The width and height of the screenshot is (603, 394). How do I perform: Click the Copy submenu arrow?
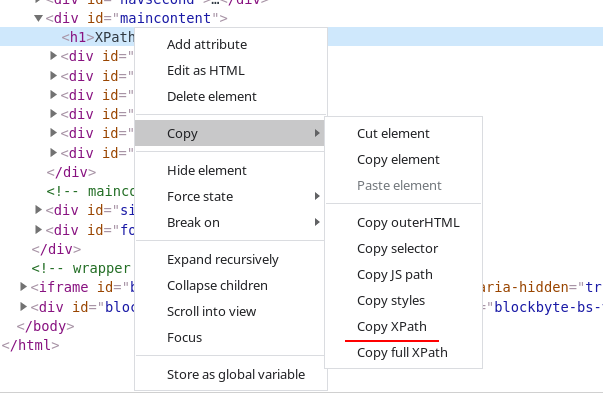pyautogui.click(x=317, y=133)
